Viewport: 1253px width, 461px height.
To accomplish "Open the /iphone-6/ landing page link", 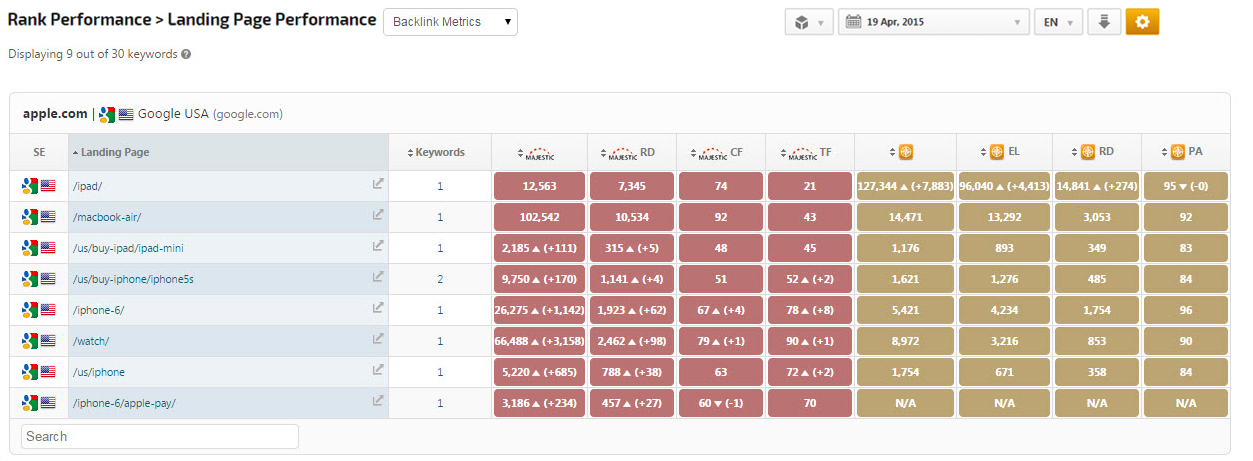I will click(x=98, y=310).
